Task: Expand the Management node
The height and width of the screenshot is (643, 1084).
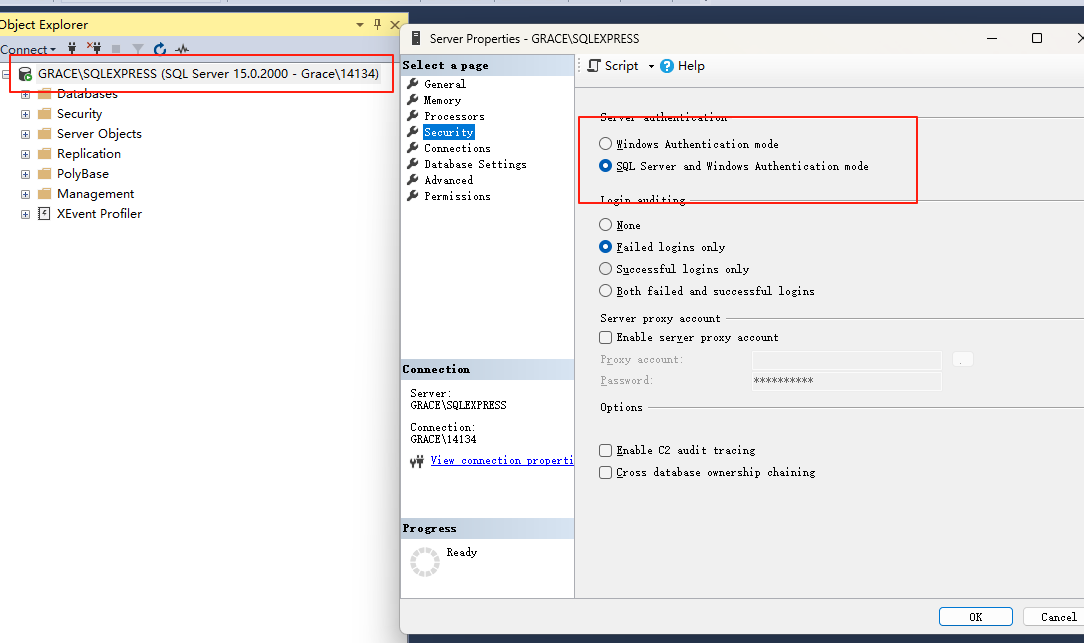Action: [26, 194]
